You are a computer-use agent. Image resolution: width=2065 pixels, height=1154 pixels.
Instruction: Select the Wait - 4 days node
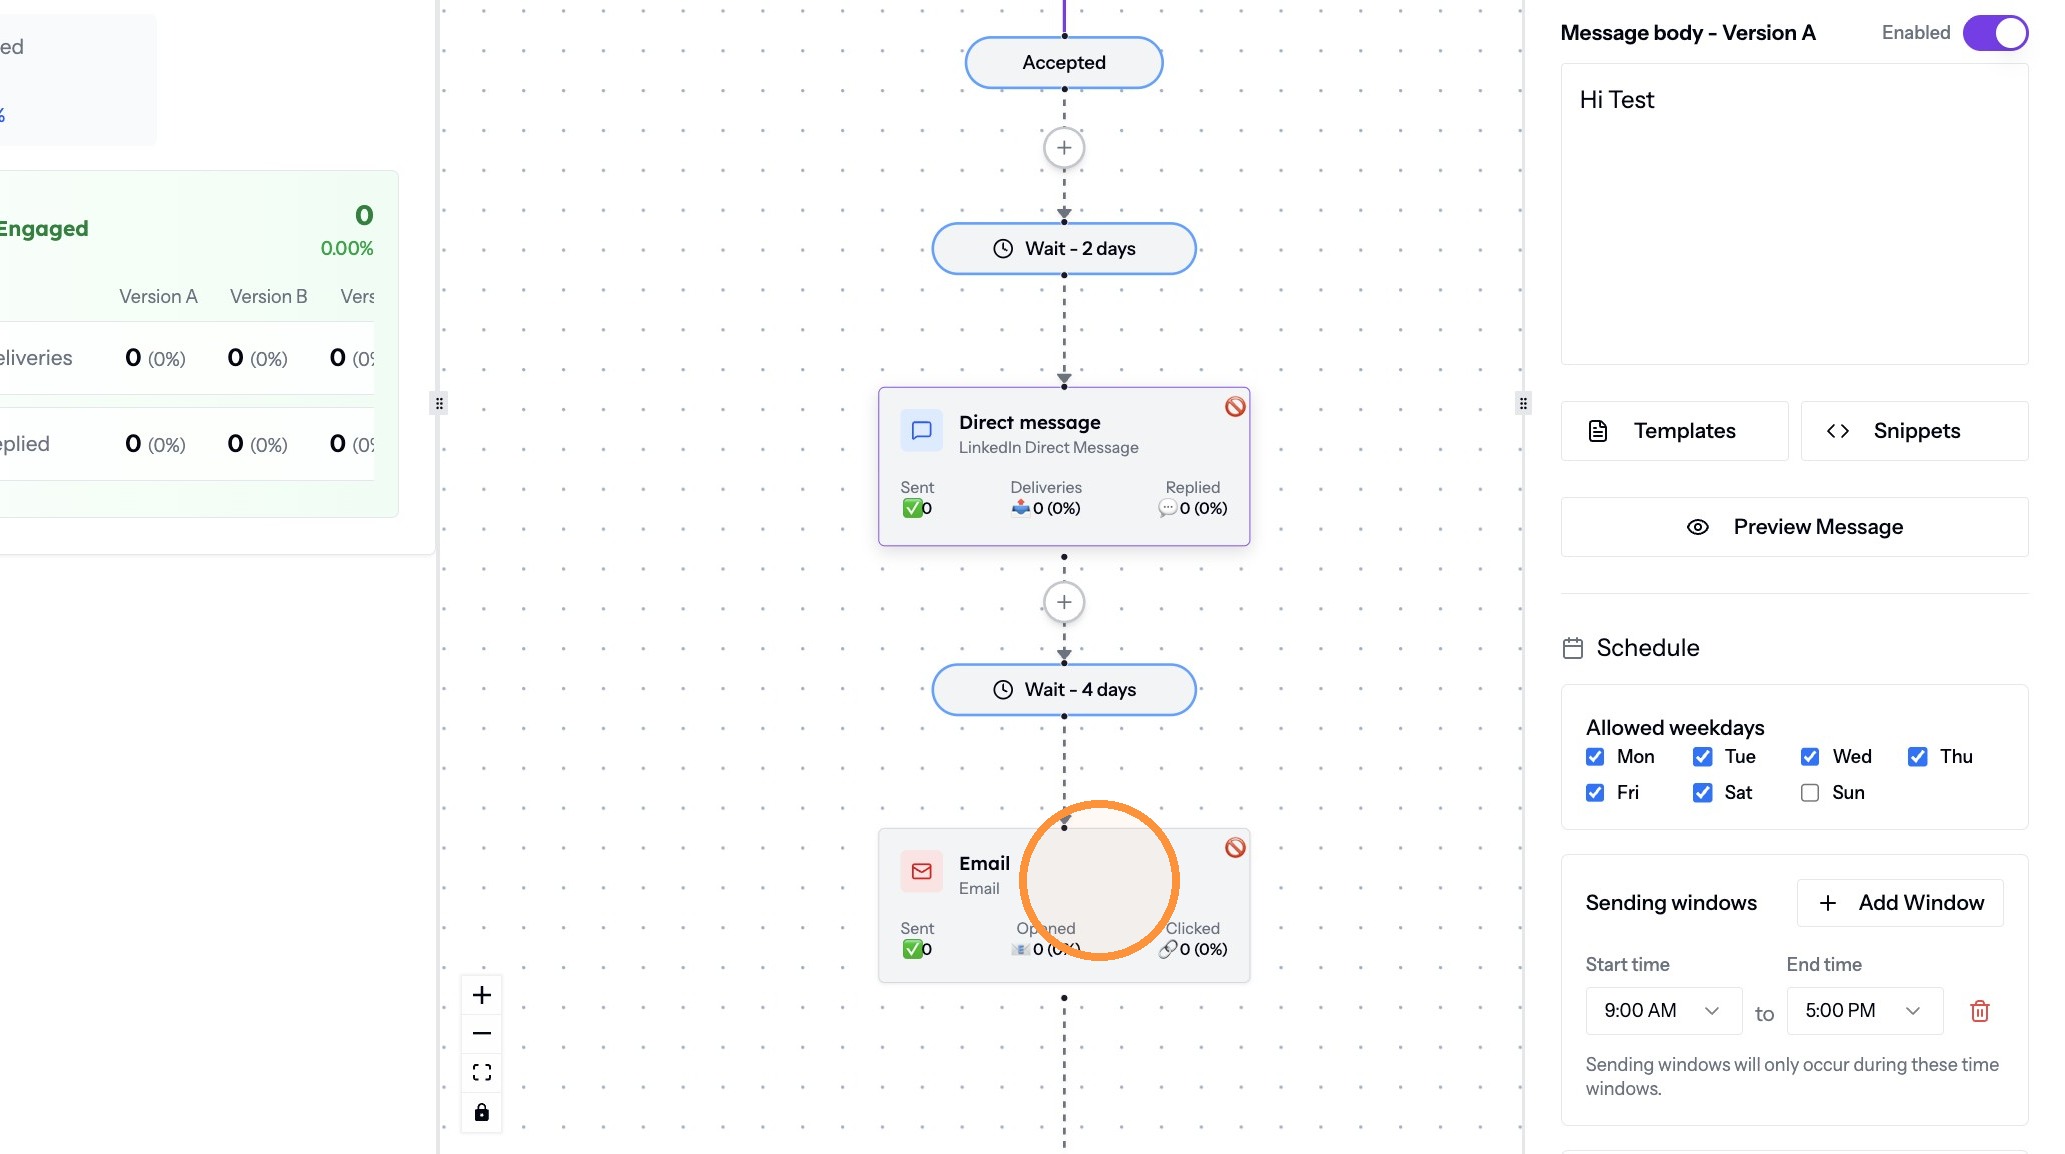pos(1064,690)
